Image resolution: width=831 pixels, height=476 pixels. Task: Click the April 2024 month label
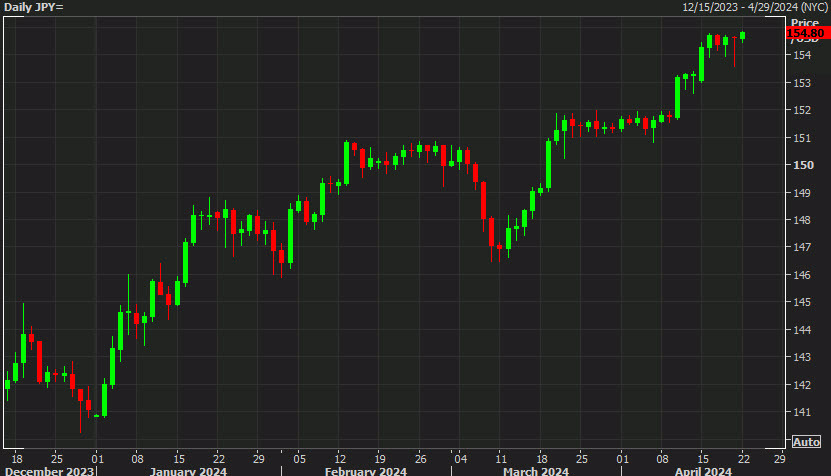(x=703, y=471)
